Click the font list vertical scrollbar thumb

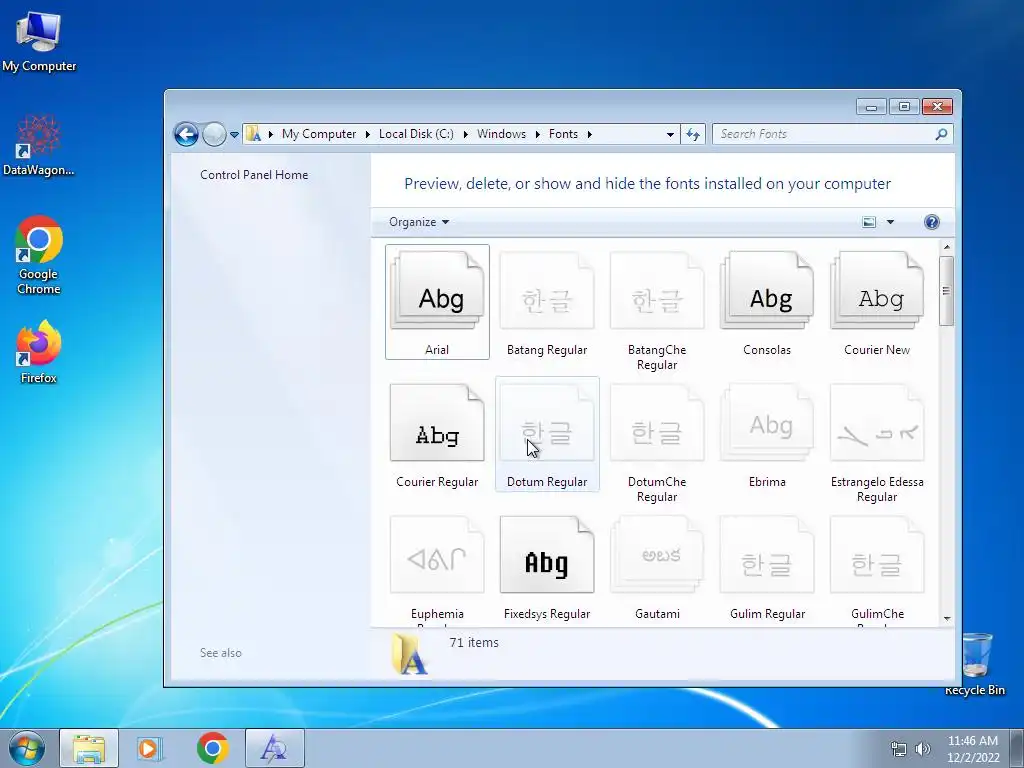(x=946, y=291)
